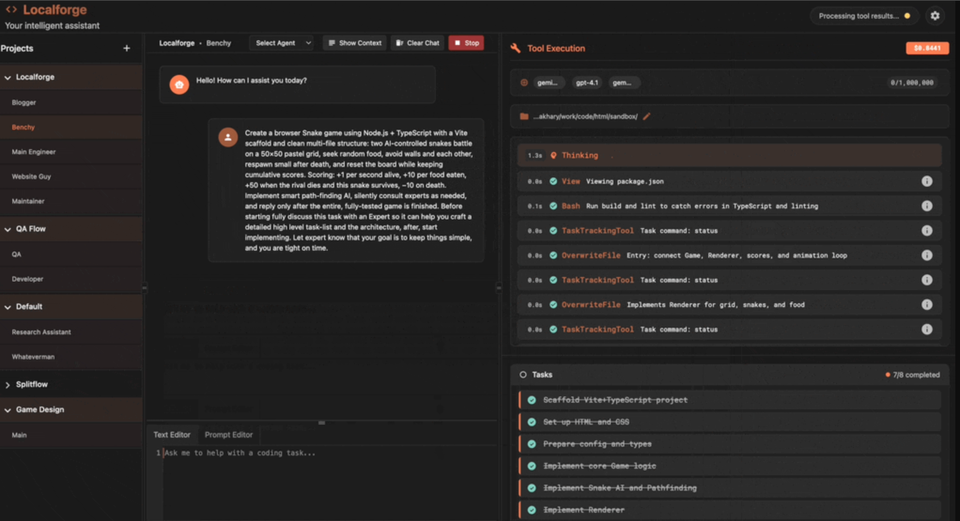
Task: Click the model selector icon before gemi chip
Action: [524, 83]
